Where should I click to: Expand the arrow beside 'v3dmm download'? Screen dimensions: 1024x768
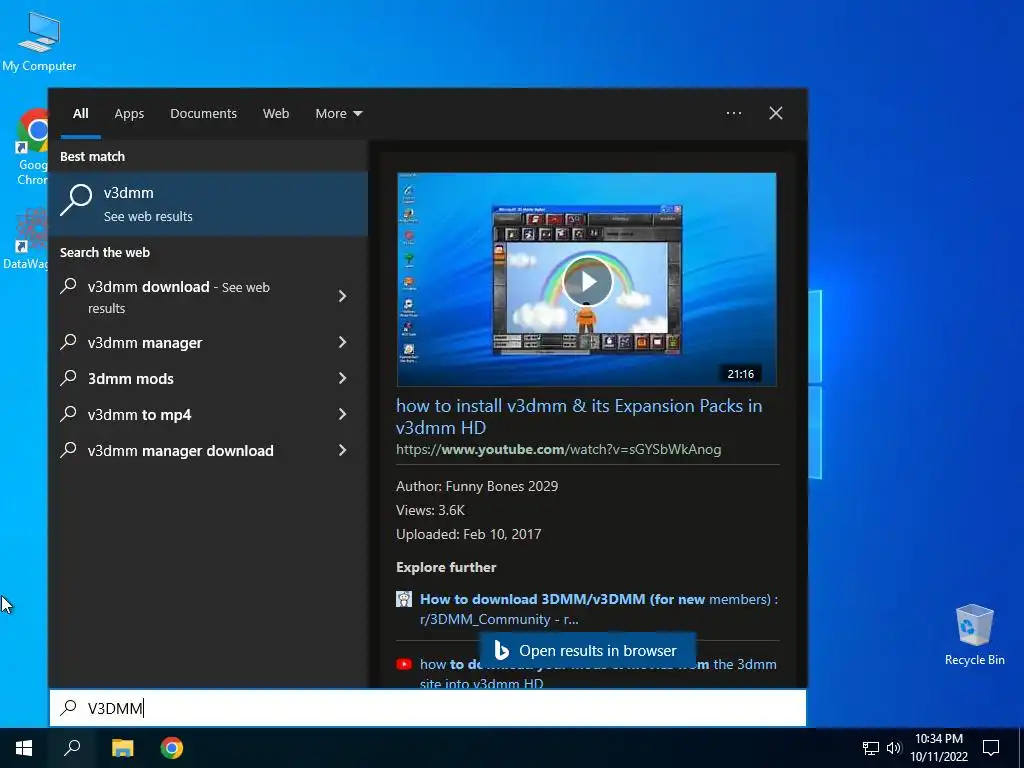coord(342,296)
